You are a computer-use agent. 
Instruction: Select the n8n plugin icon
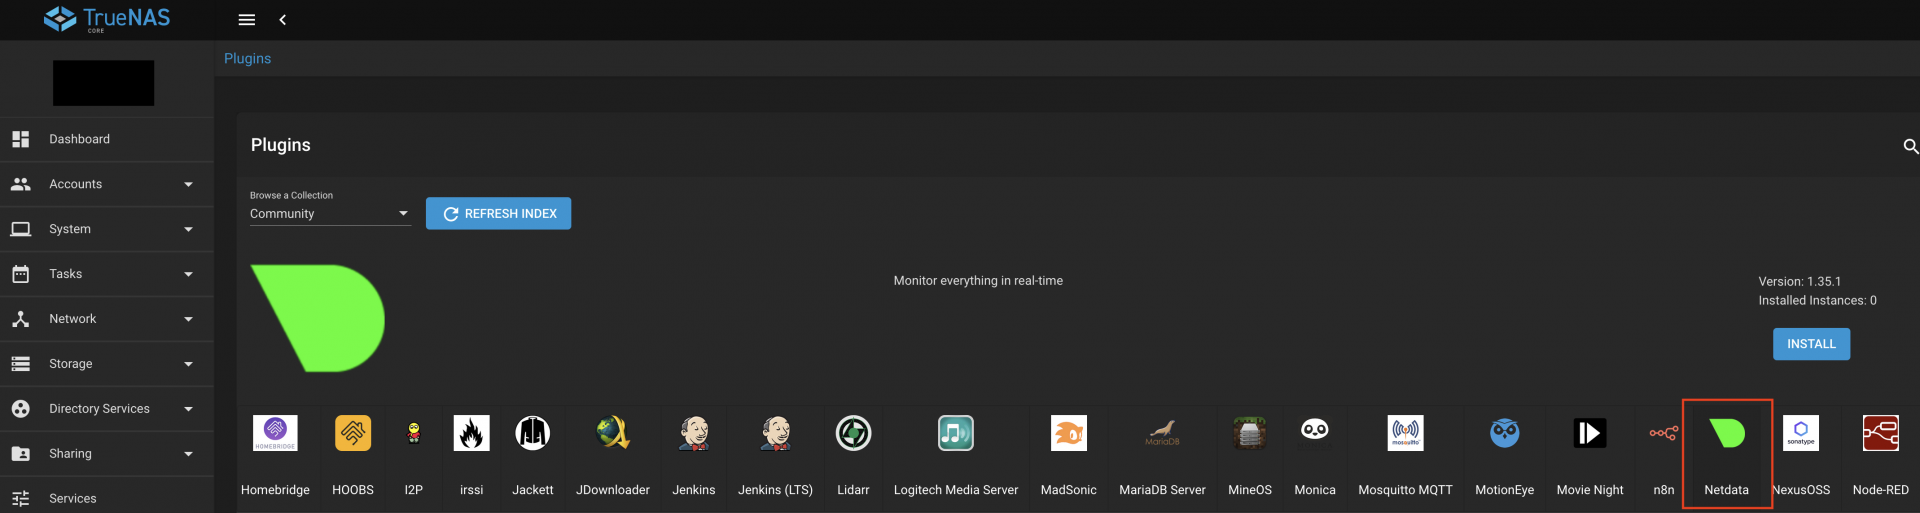pos(1664,433)
